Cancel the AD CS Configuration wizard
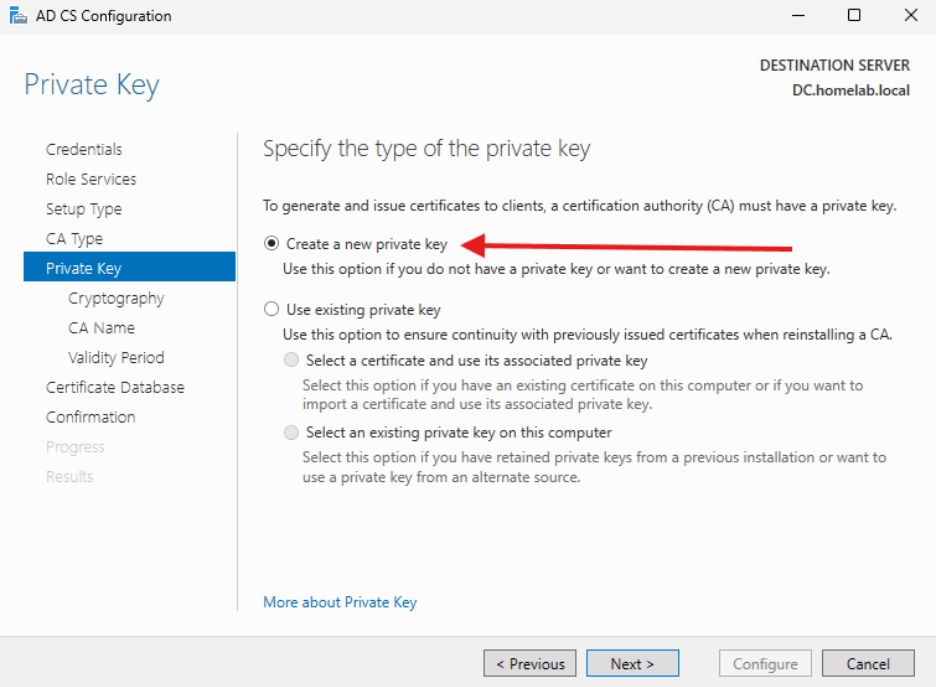 tap(867, 663)
